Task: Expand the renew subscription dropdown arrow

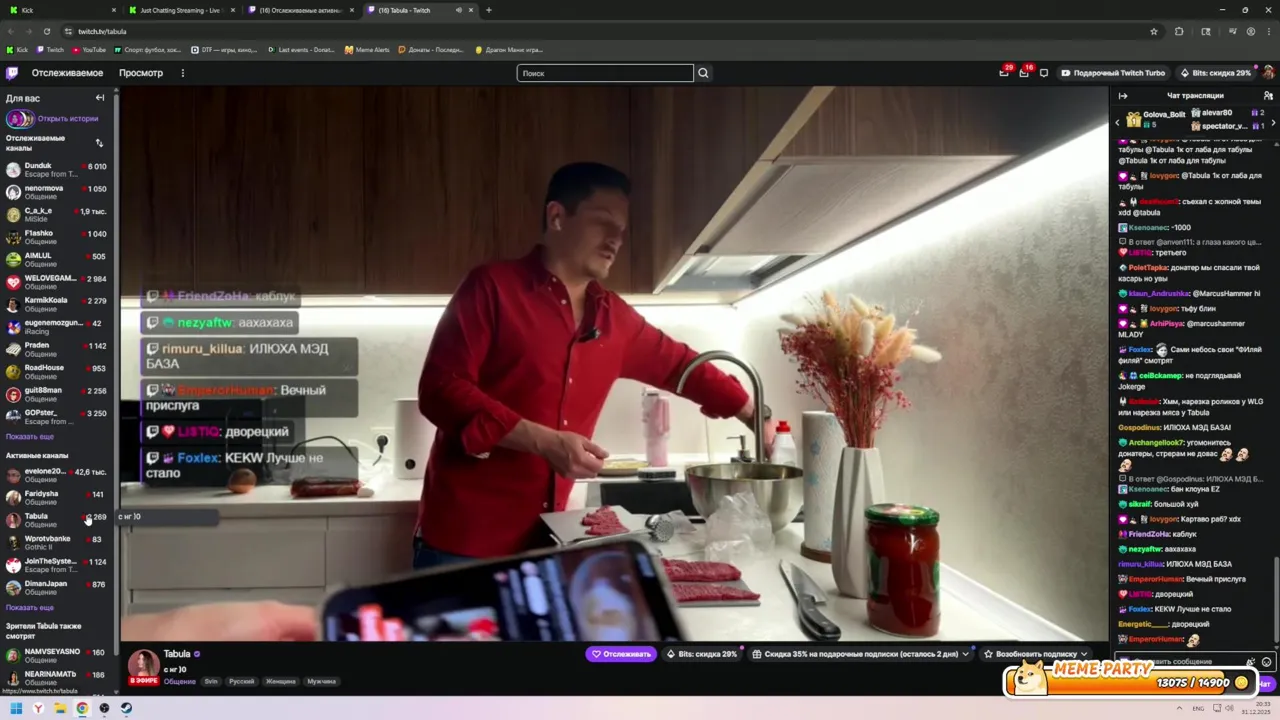Action: pos(1083,654)
